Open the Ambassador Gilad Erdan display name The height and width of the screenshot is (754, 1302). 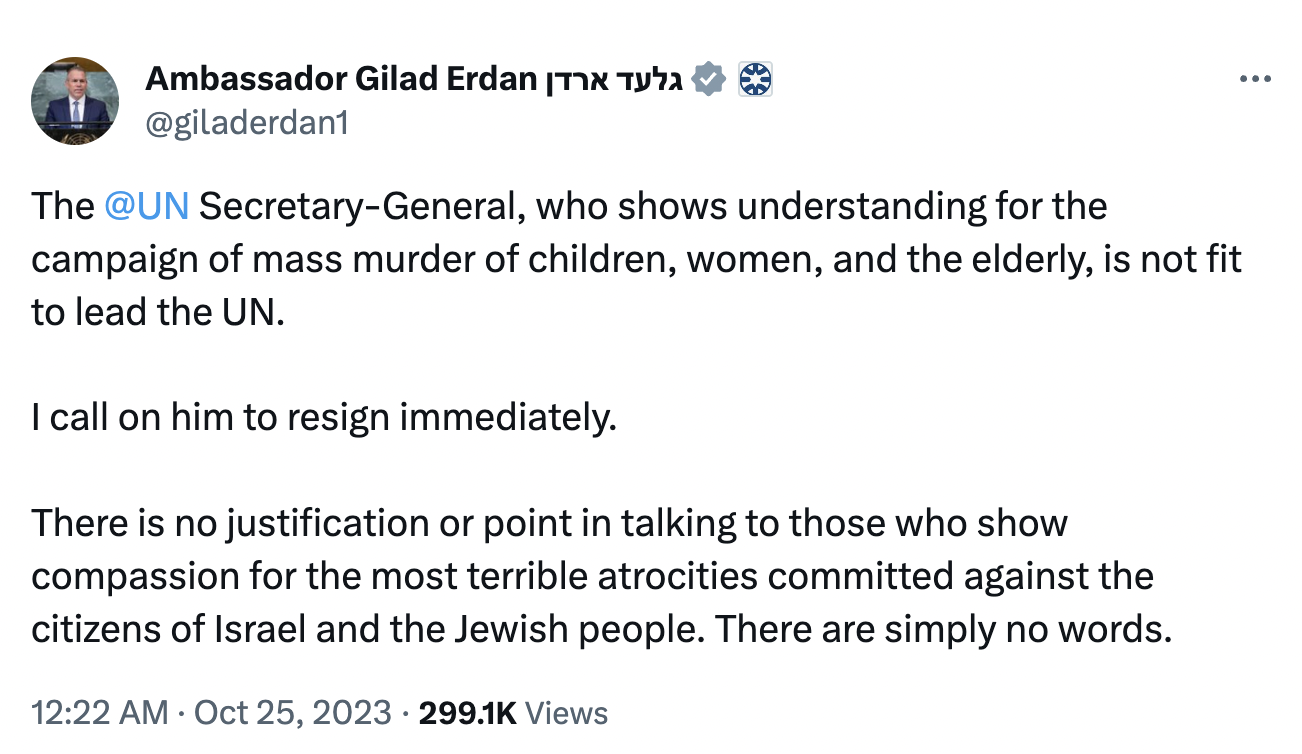341,78
